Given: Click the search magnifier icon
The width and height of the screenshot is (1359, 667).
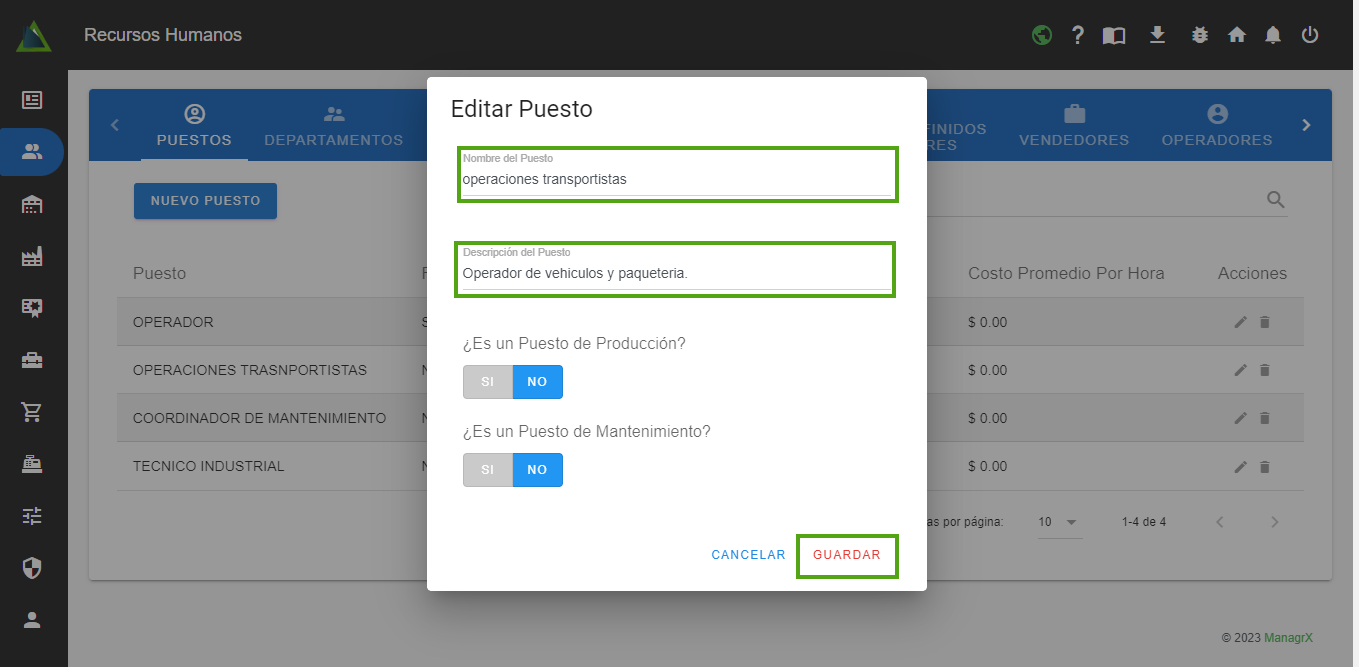Looking at the screenshot, I should tap(1276, 200).
